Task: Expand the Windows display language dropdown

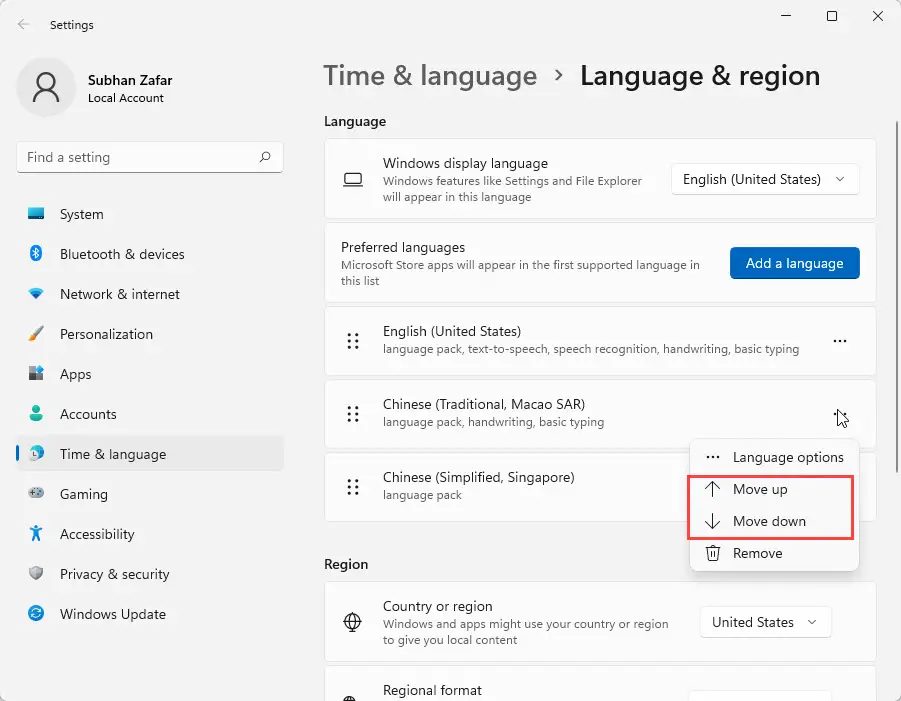Action: click(764, 180)
